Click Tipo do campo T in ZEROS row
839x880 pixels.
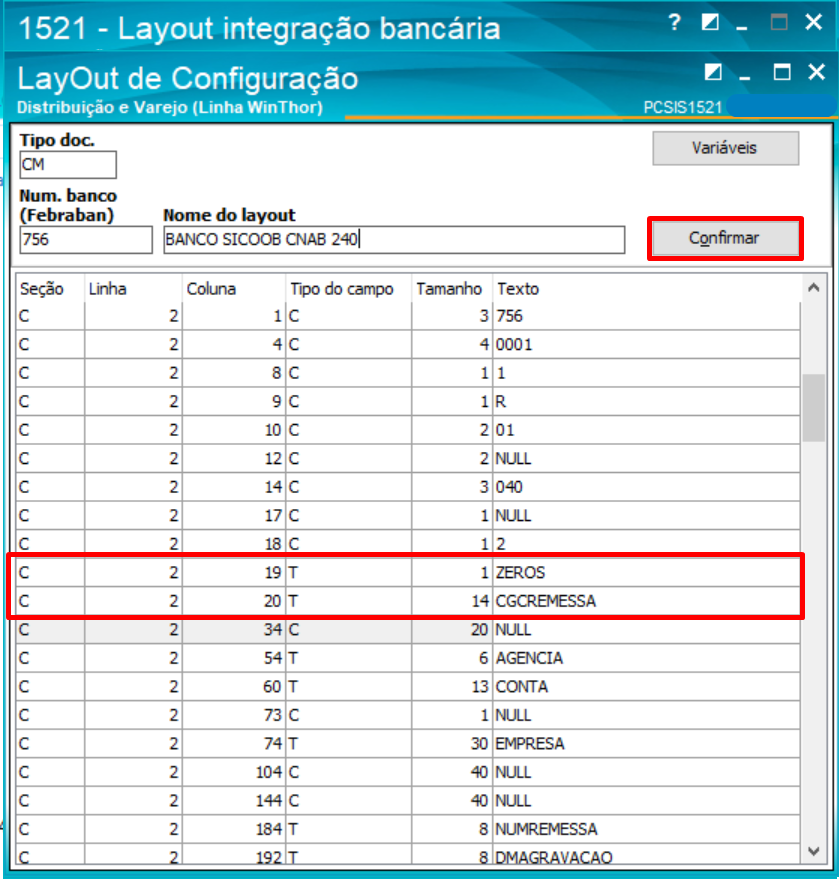349,573
